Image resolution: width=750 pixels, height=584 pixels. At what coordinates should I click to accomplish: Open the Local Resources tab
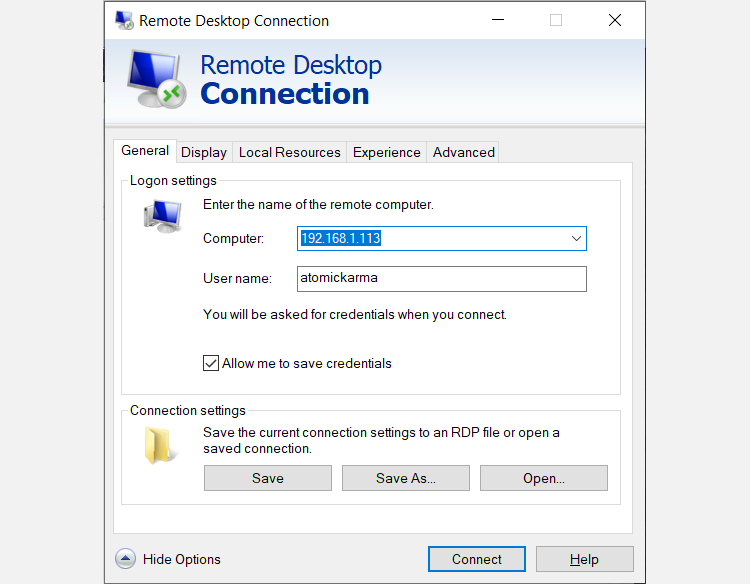click(x=289, y=152)
